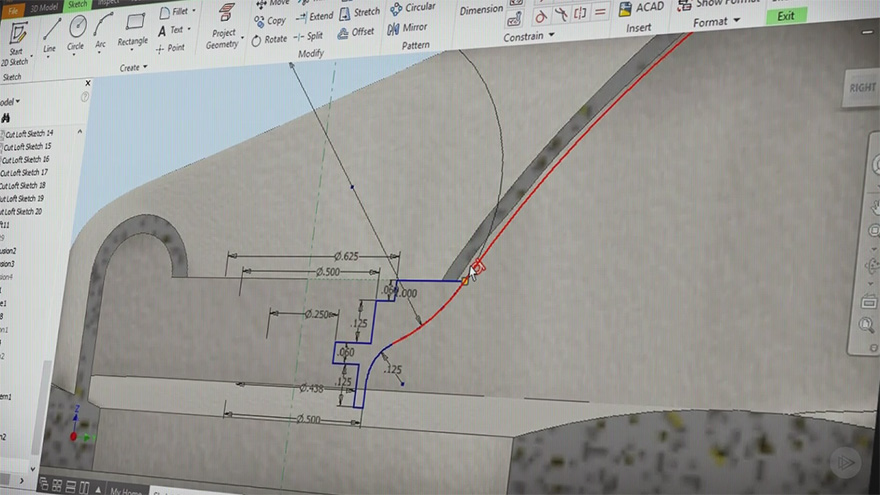Minimize the document window

(x=867, y=33)
